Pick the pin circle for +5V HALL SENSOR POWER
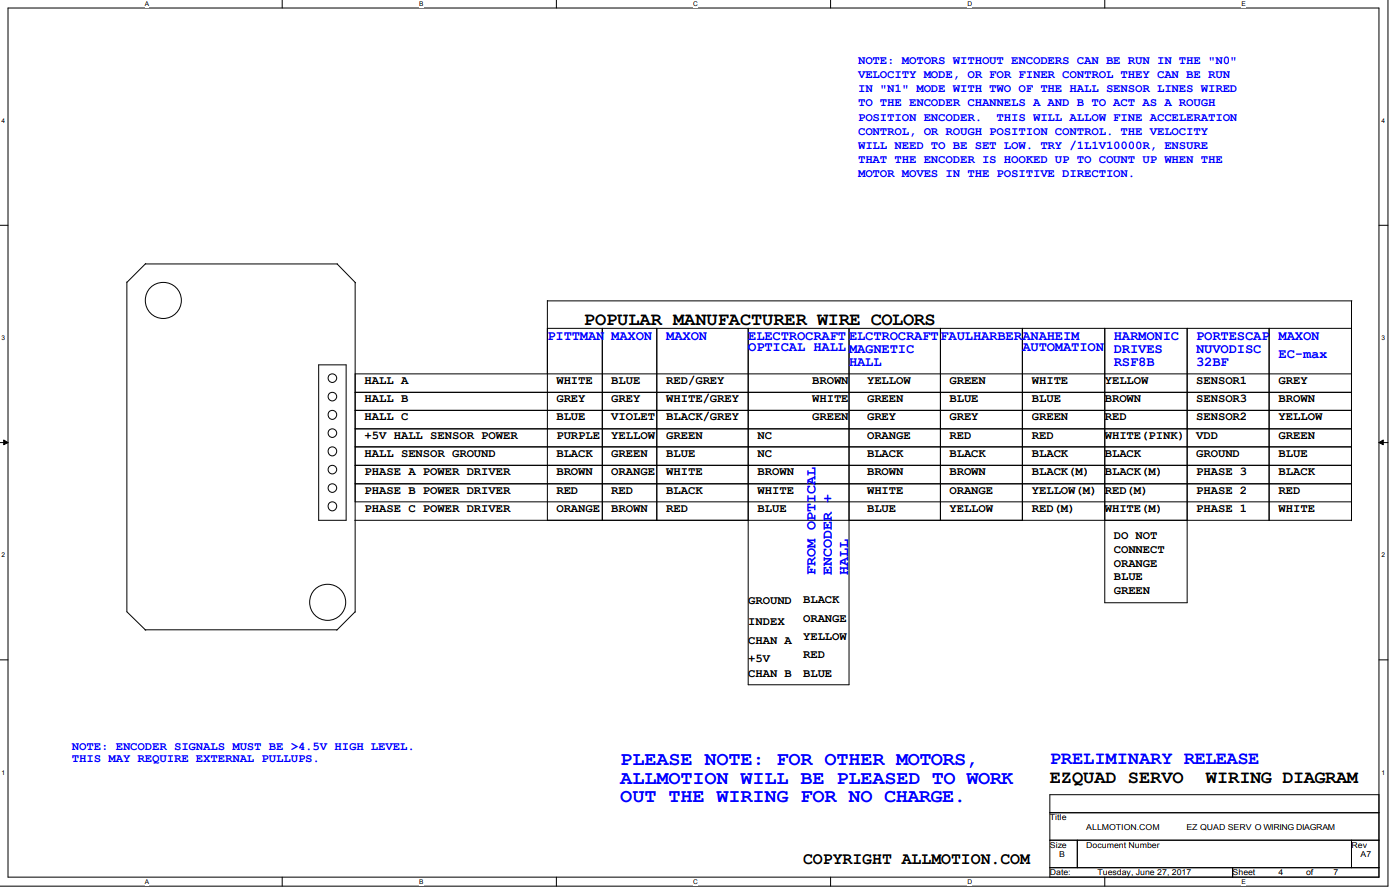Viewport: 1390px width, 889px height. pyautogui.click(x=332, y=434)
